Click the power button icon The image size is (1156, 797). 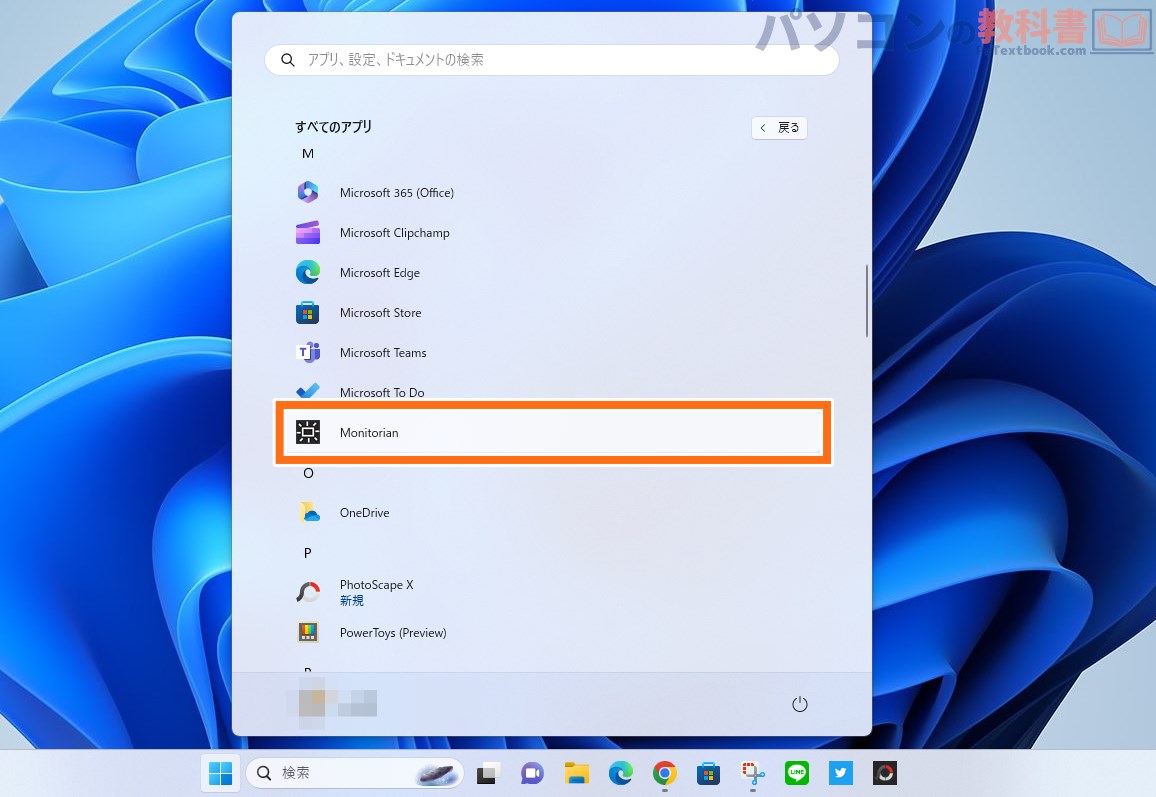[x=799, y=704]
